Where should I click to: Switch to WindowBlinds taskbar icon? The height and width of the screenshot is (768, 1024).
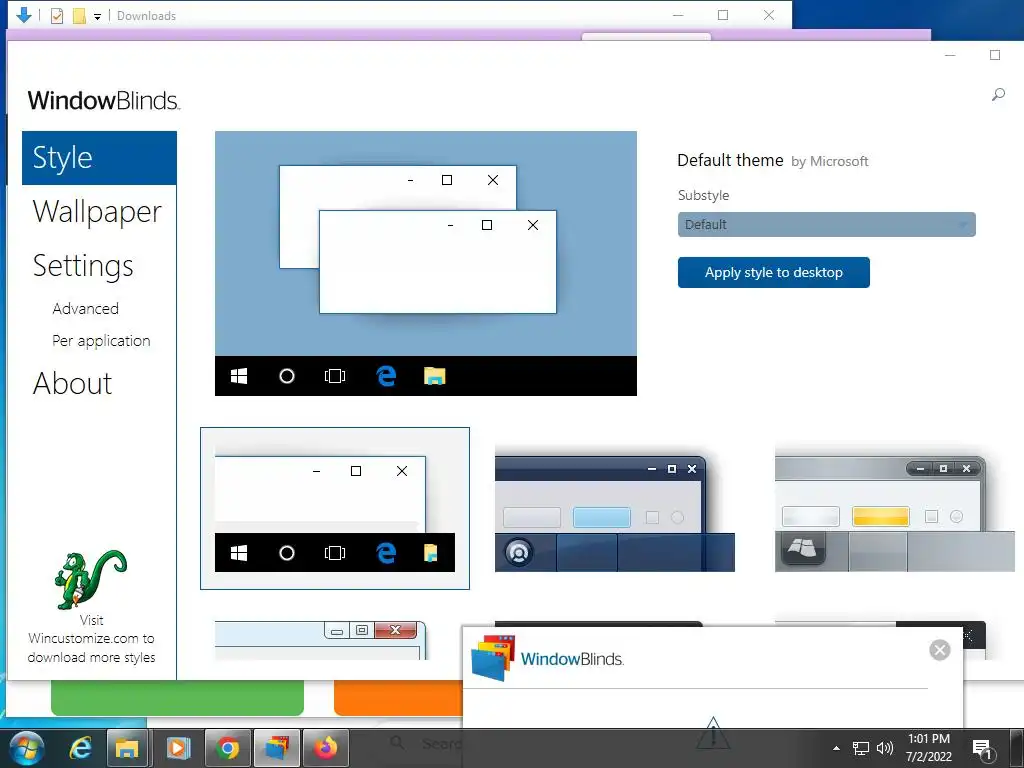pos(277,748)
